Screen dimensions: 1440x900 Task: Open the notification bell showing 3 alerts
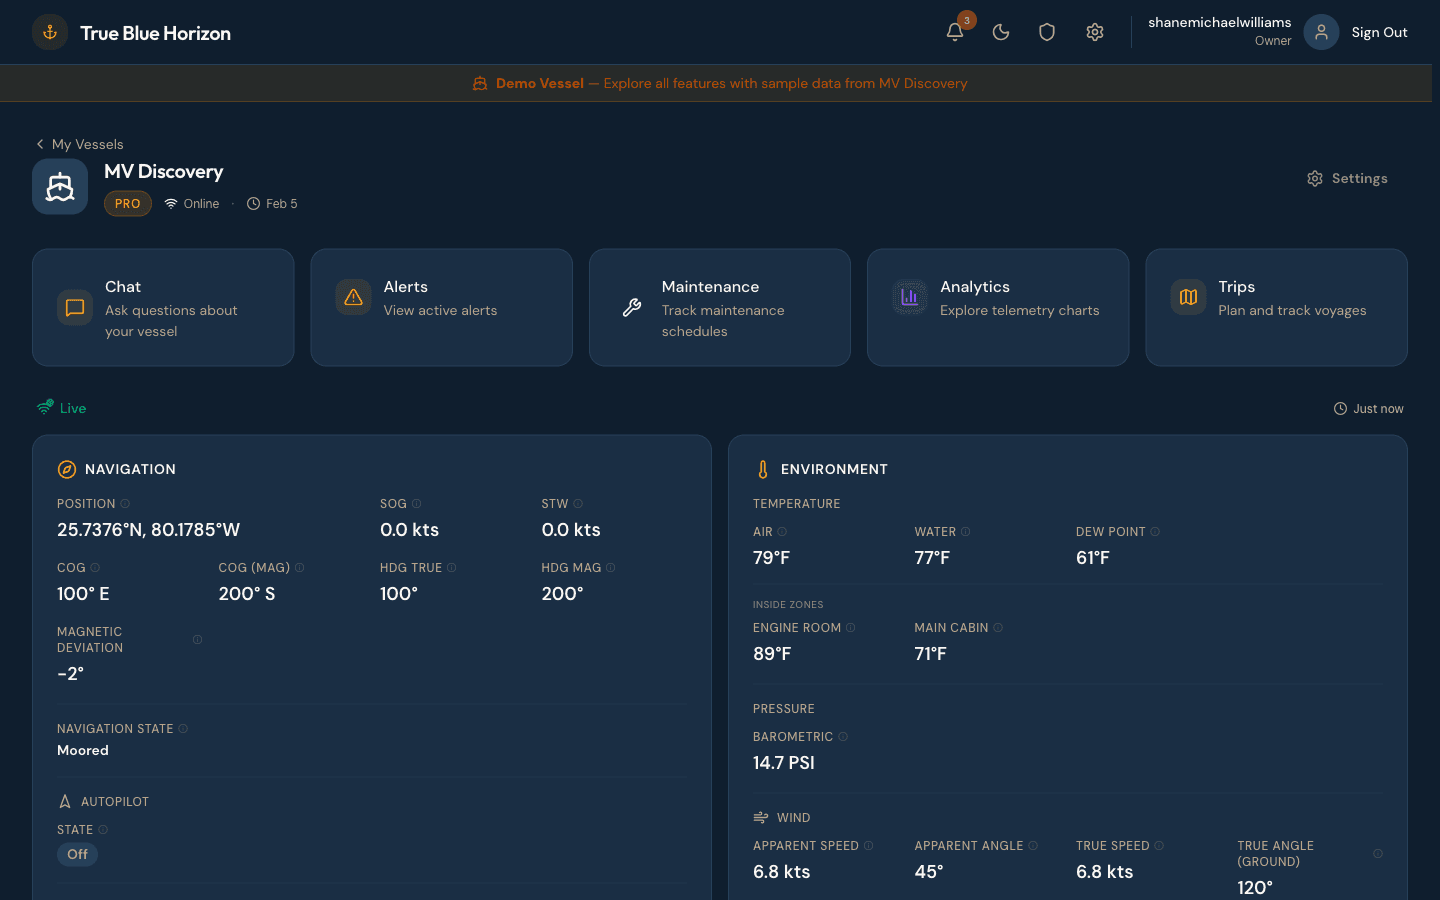(x=954, y=32)
